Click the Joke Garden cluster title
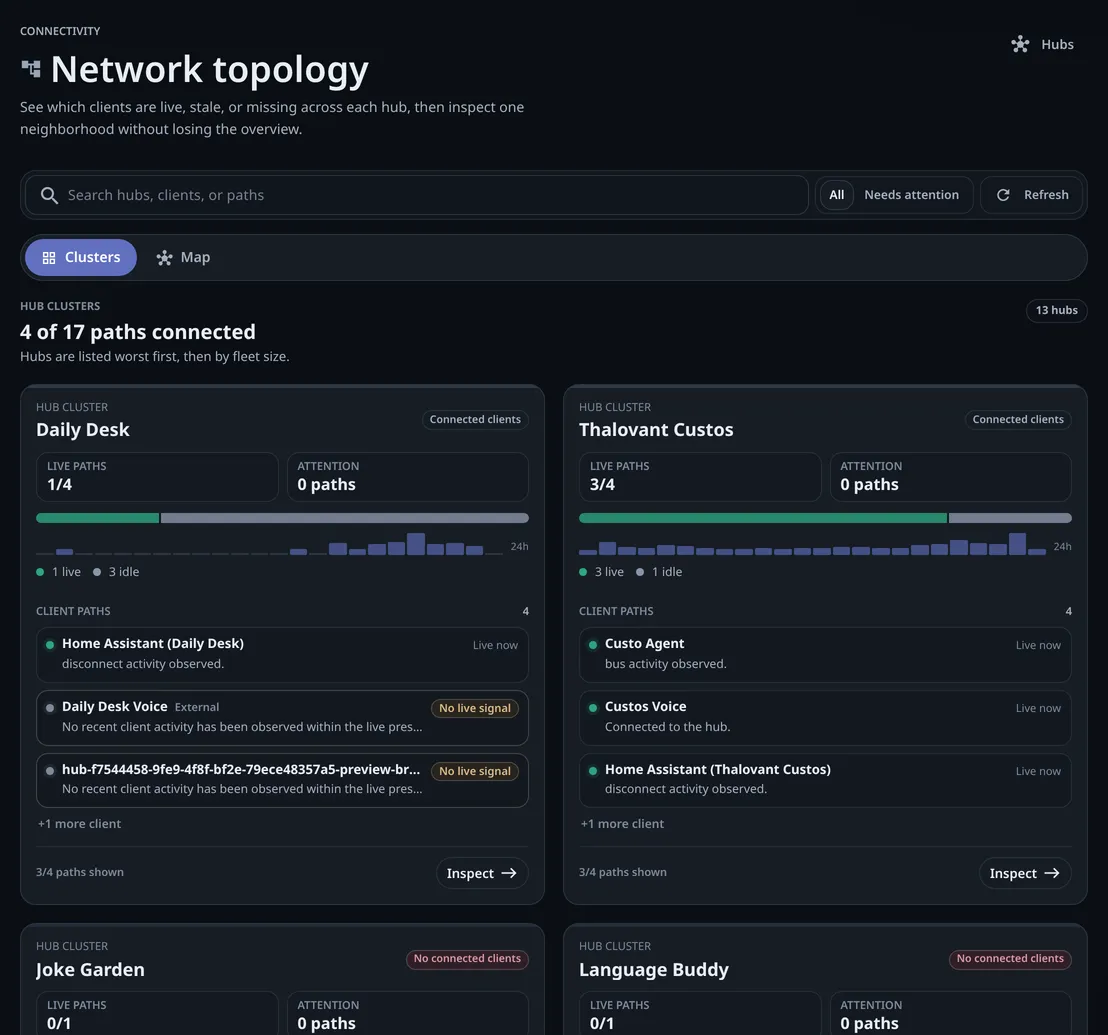The height and width of the screenshot is (1035, 1108). point(90,969)
